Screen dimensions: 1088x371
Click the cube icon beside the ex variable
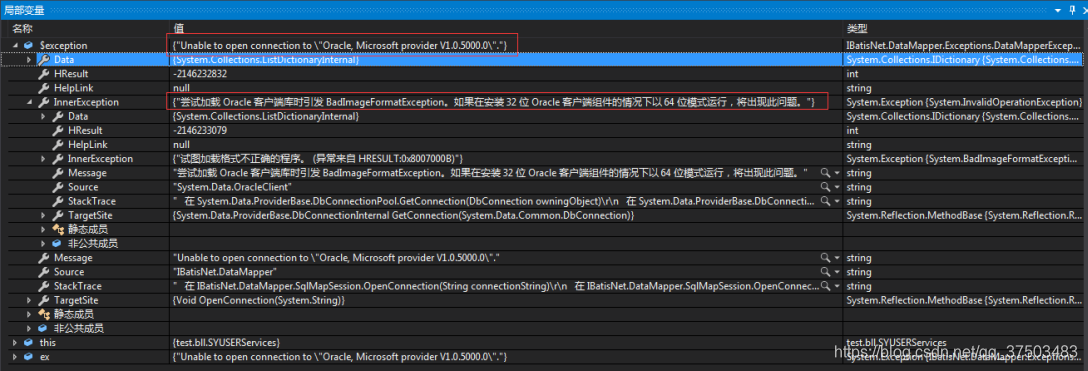(x=28, y=356)
